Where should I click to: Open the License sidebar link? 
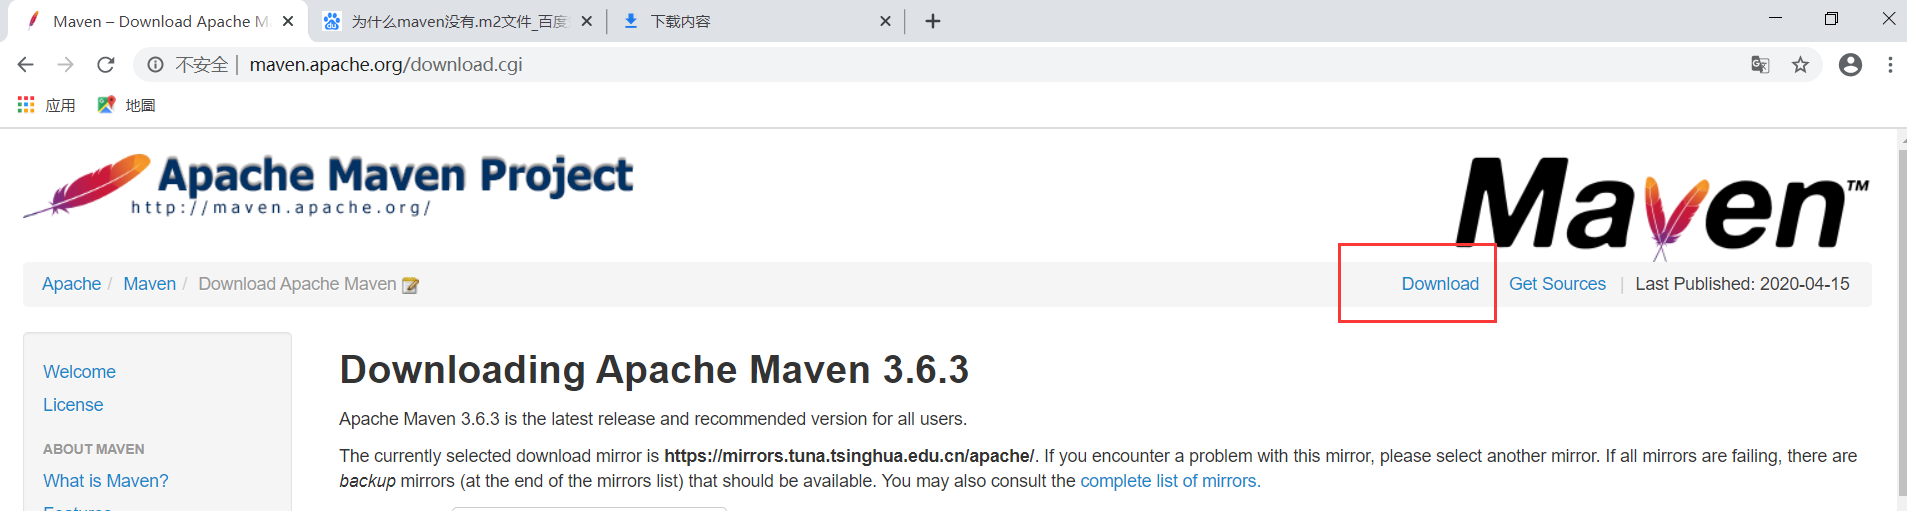pyautogui.click(x=73, y=405)
